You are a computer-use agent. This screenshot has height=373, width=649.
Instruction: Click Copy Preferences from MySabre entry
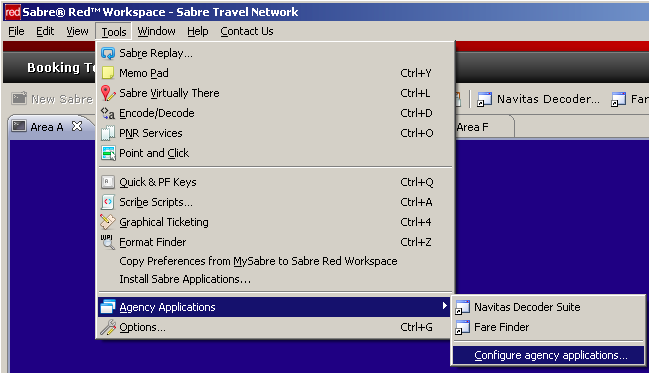tap(275, 261)
